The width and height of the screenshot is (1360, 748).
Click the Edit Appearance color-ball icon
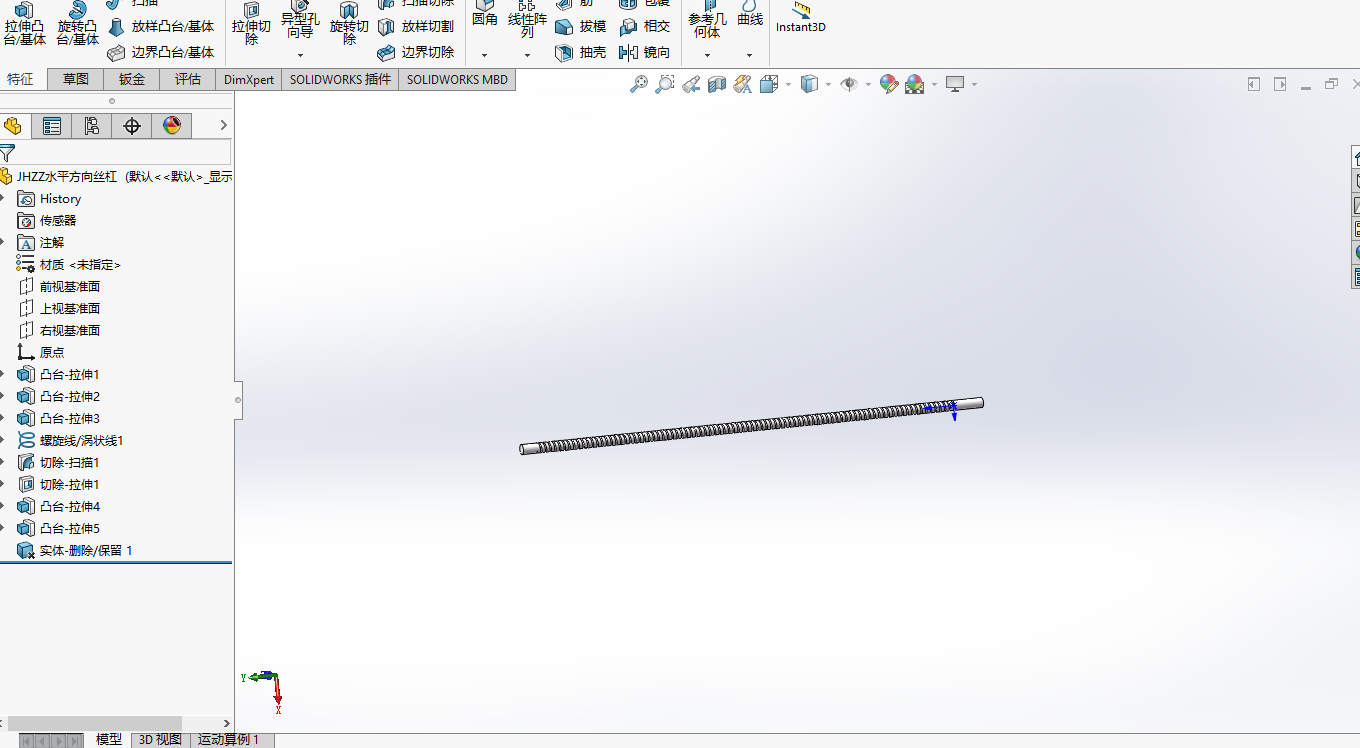(888, 84)
